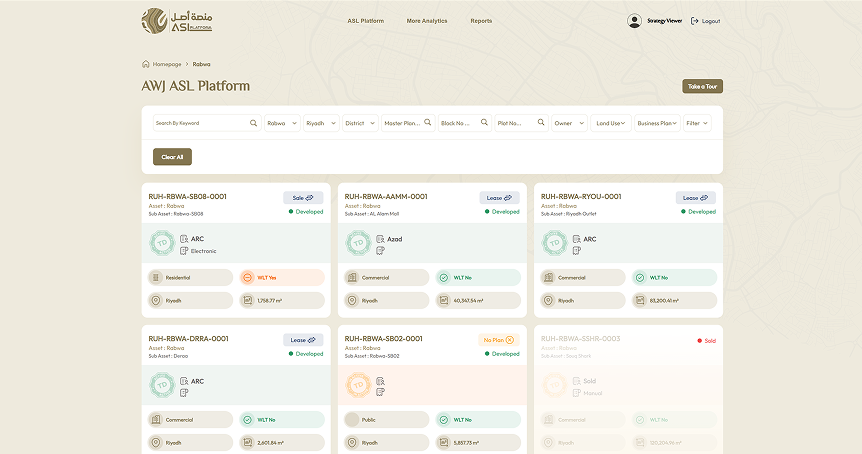Click Lease badge on RUH-RBWA-RYOU-0001

tap(695, 198)
